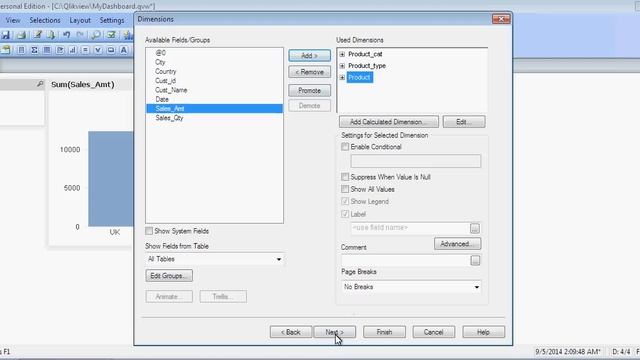Enable Show System Fields checkbox
The image size is (640, 360).
pyautogui.click(x=149, y=231)
